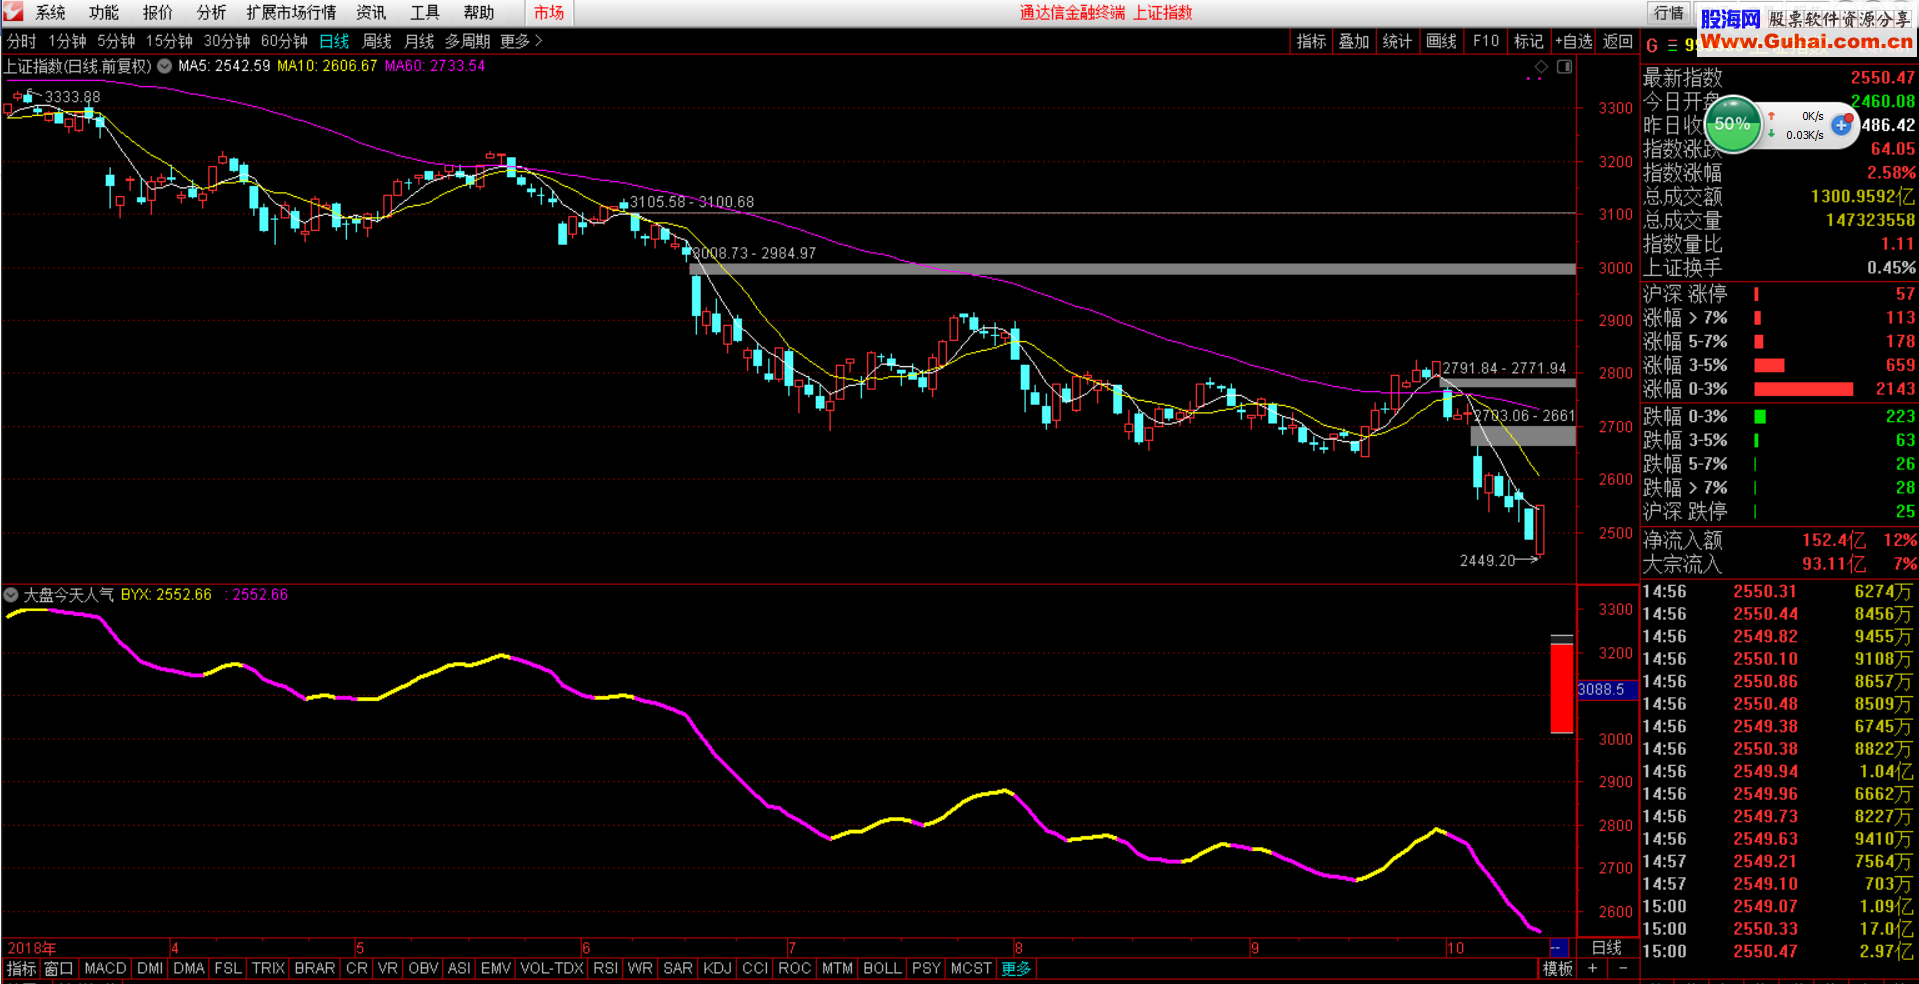Click the round icon before 大盘今天人气
The height and width of the screenshot is (984, 1919).
11,594
